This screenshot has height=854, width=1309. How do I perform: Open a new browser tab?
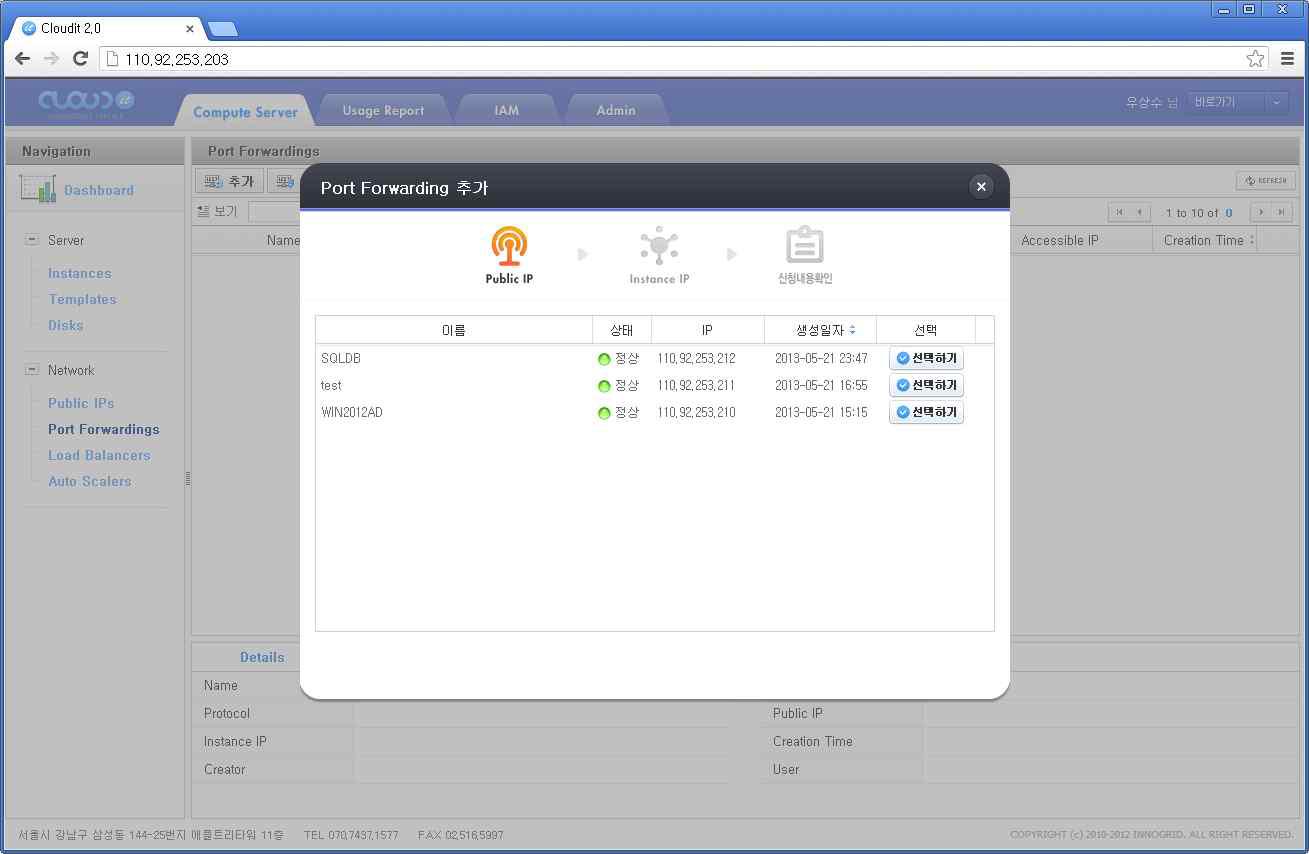[x=222, y=29]
